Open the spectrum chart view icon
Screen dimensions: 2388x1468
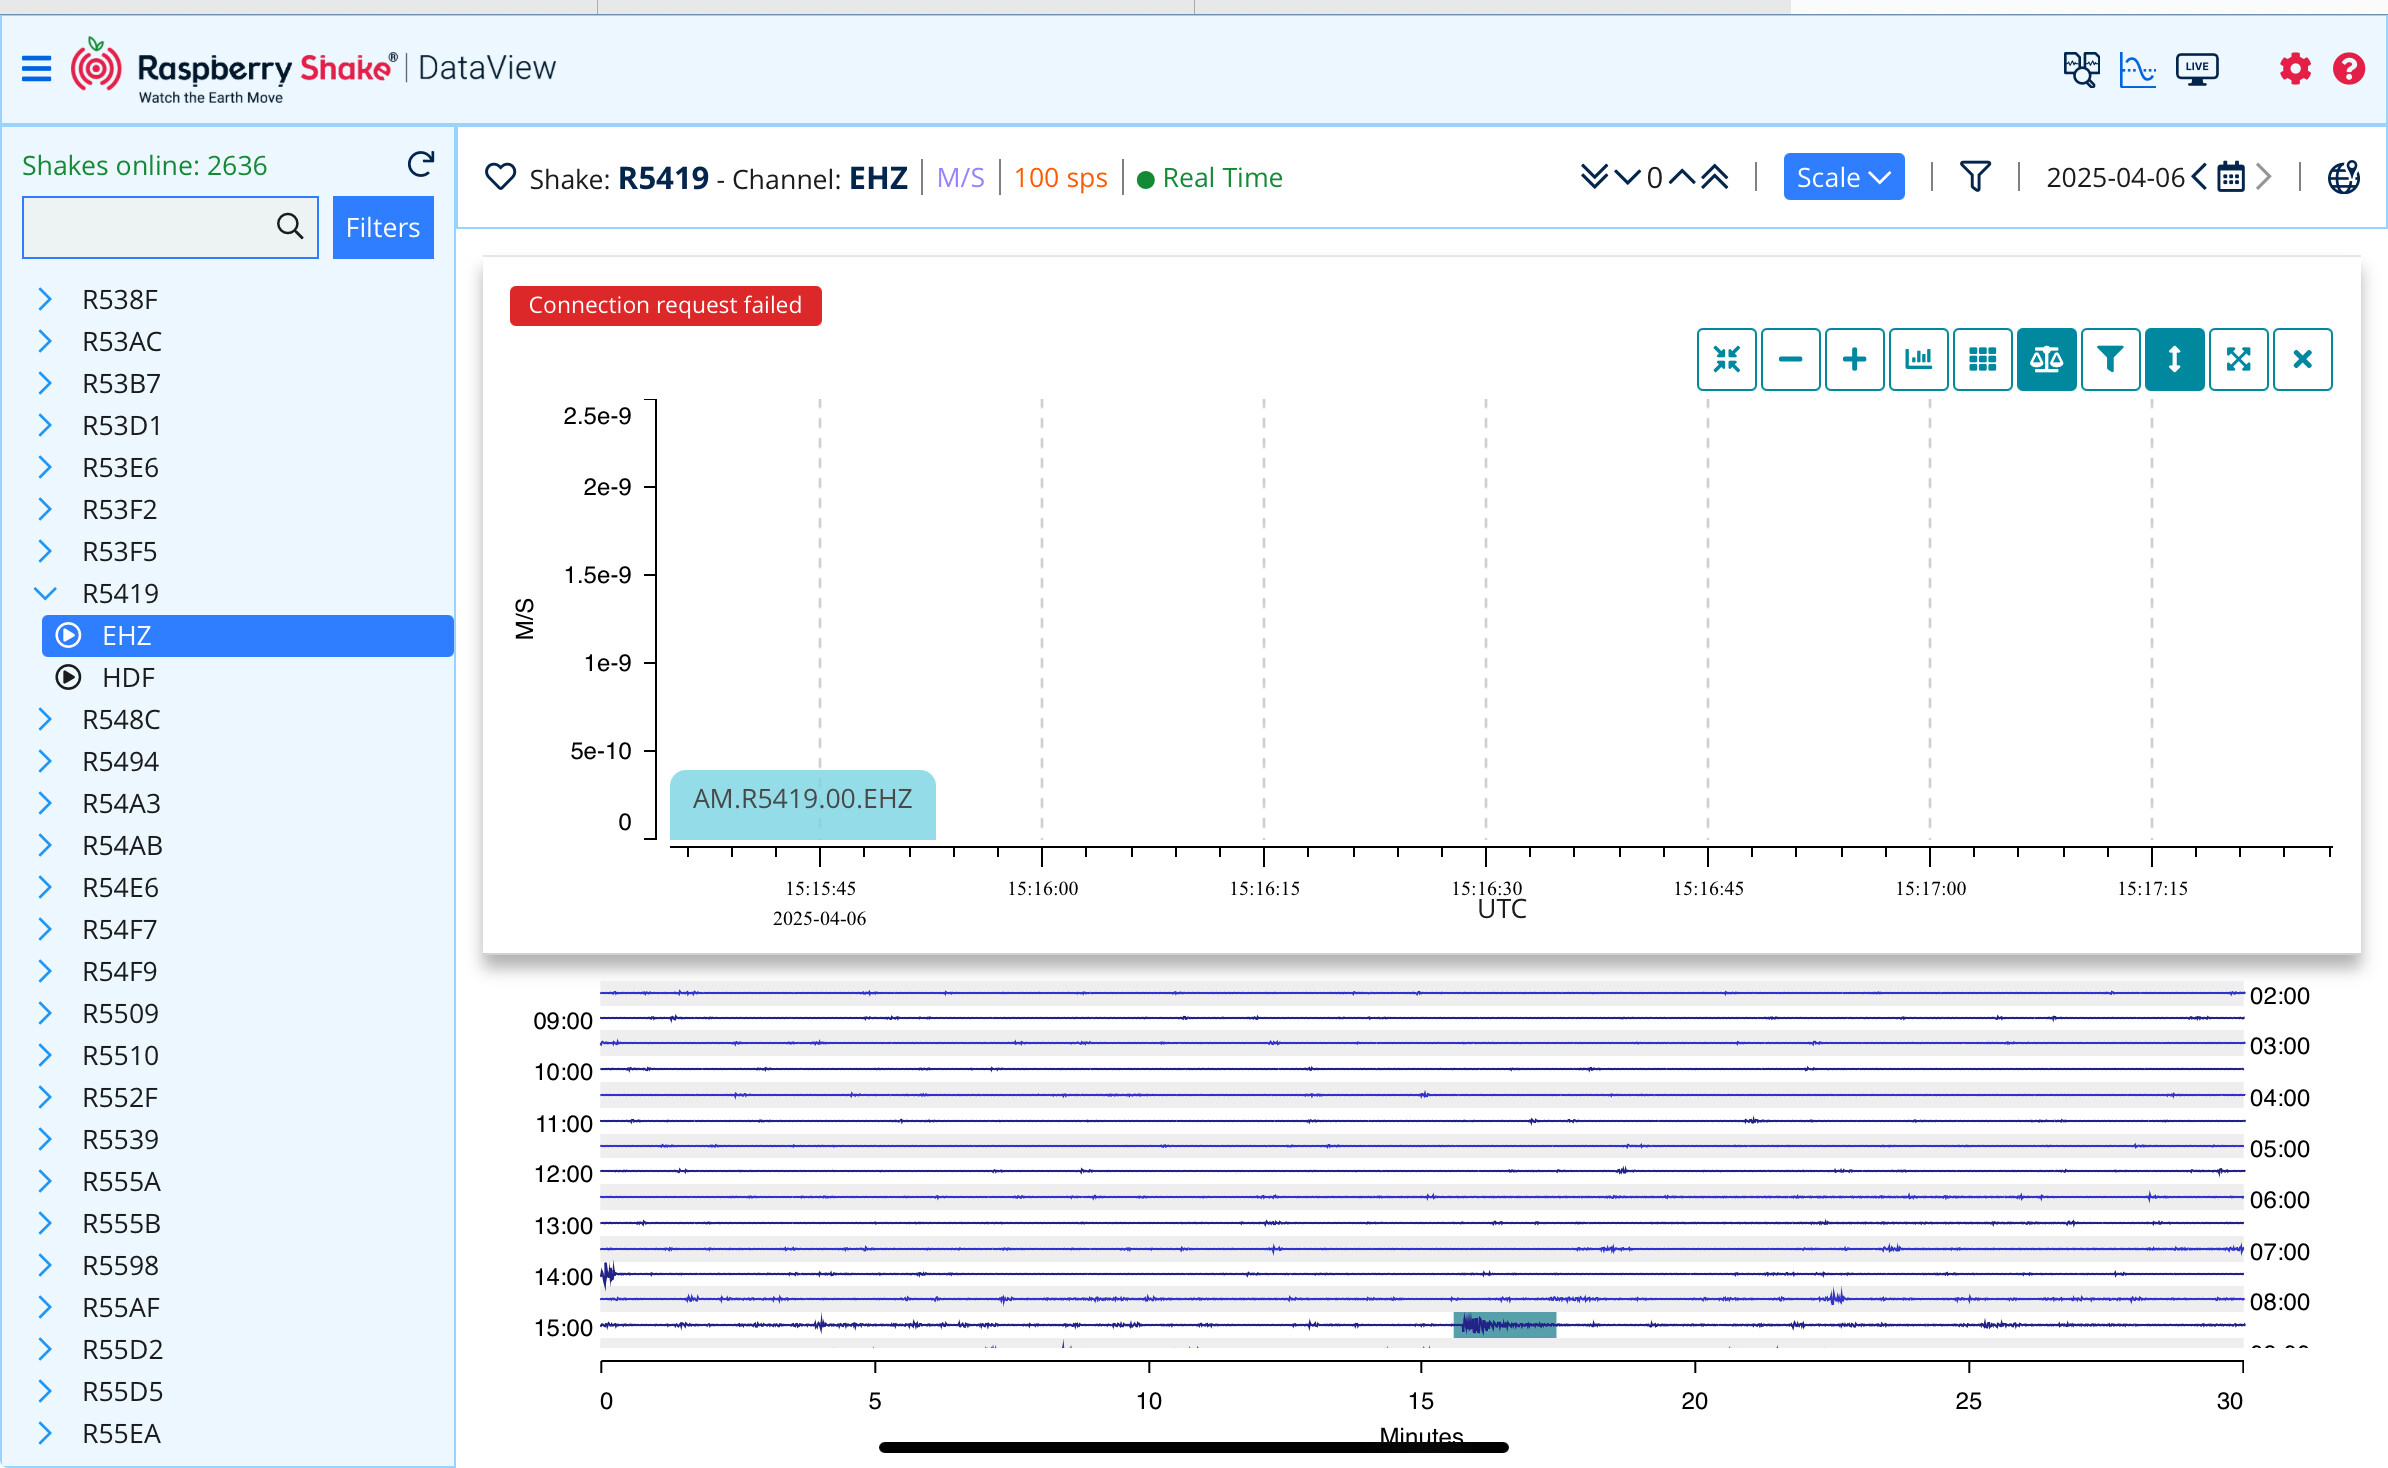pos(2138,69)
